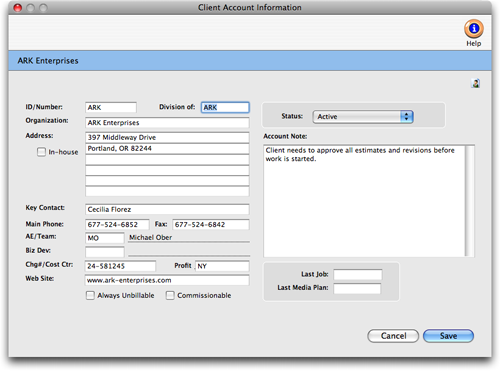This screenshot has height=371, width=500.
Task: Select the address line 397 Middleway Drive
Action: click(167, 137)
